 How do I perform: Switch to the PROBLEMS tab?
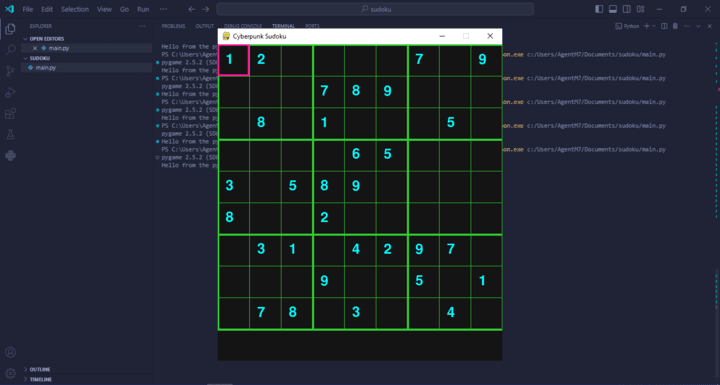173,26
